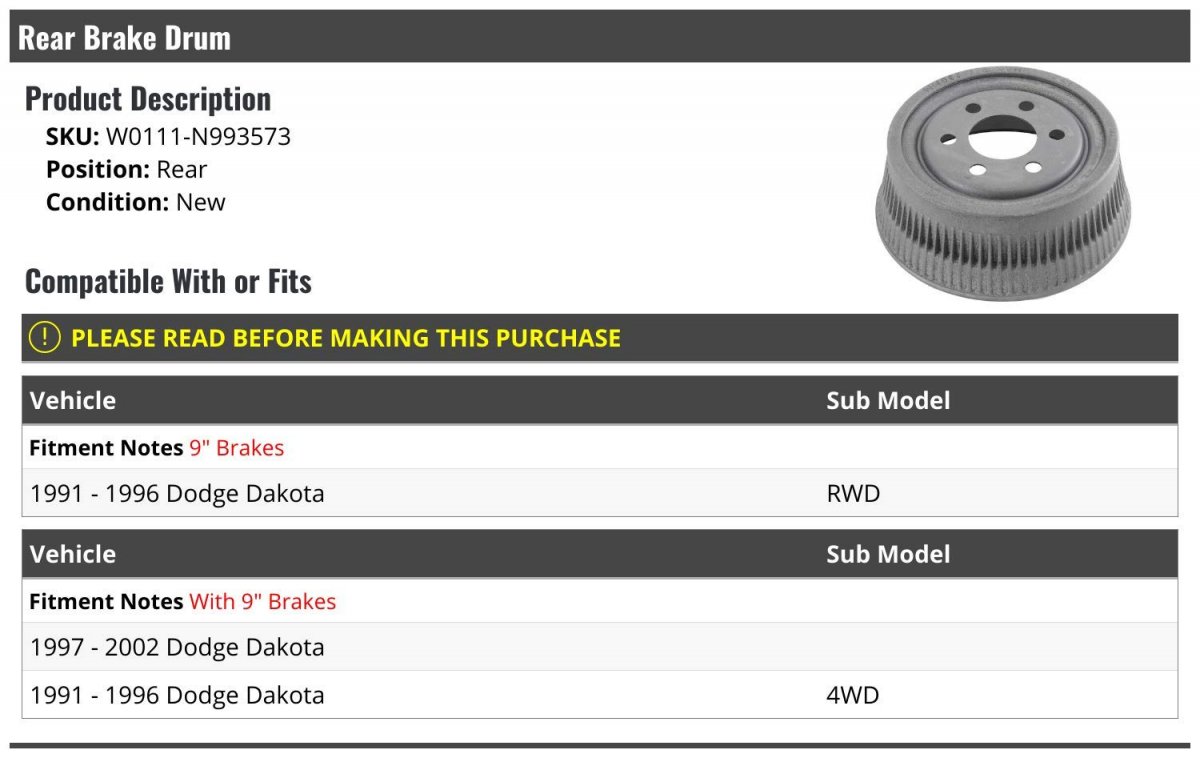
Task: Click PLEASE READ BEFORE MAKING THIS PURCHASE banner
Action: (x=600, y=338)
